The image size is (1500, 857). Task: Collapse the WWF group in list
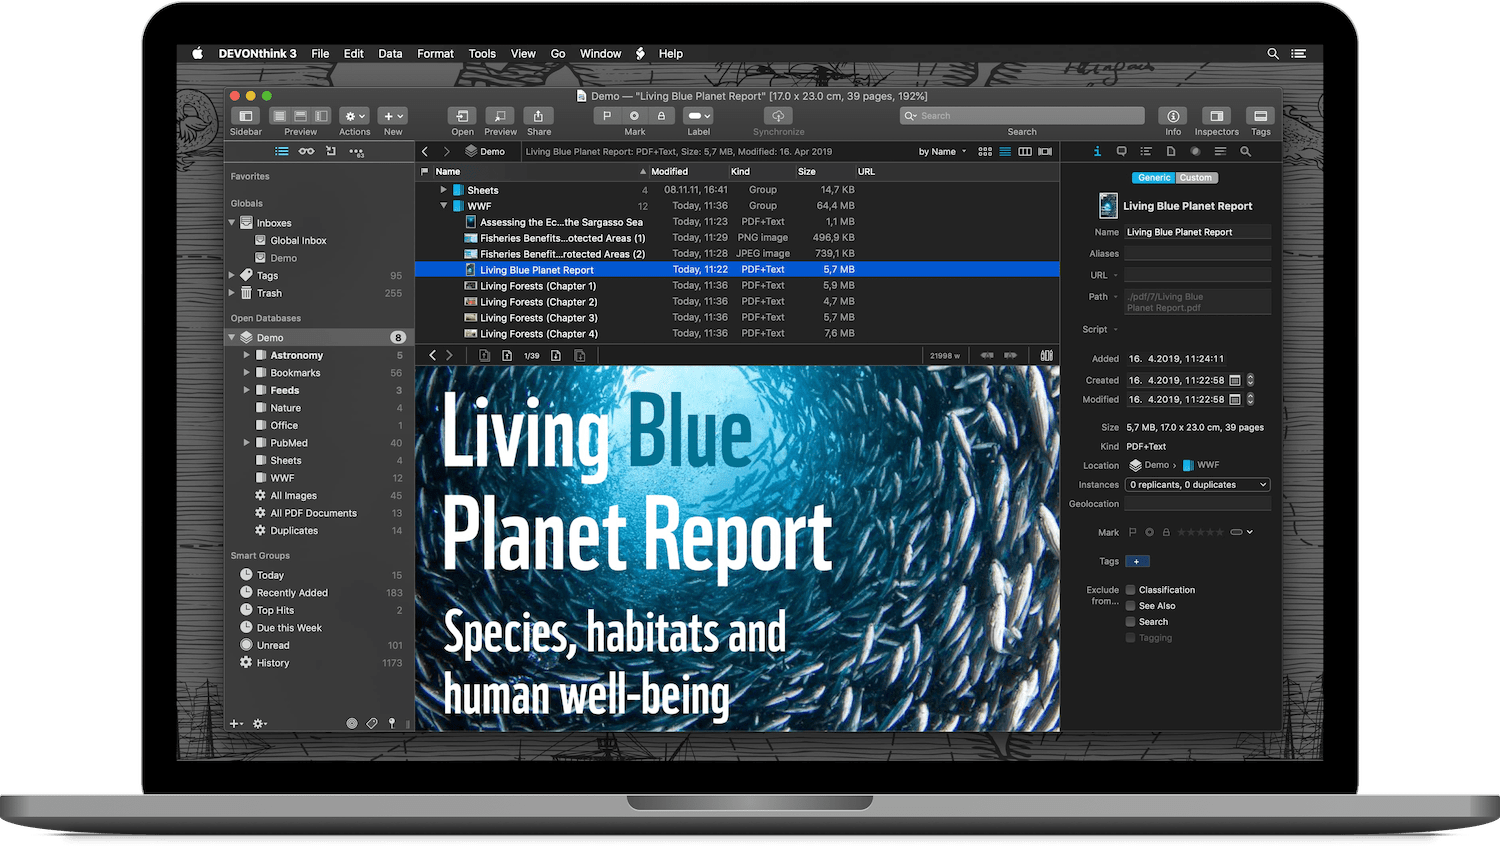tap(444, 206)
